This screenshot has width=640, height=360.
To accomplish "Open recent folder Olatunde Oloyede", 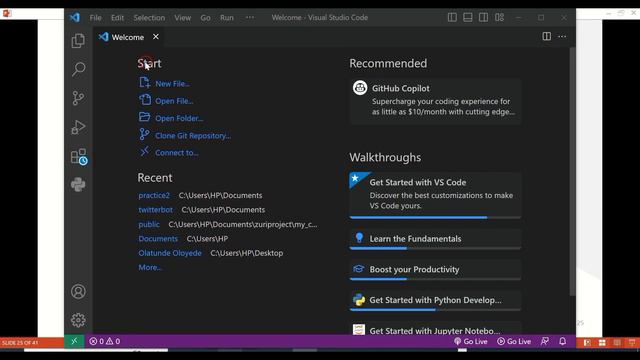I will coord(170,253).
